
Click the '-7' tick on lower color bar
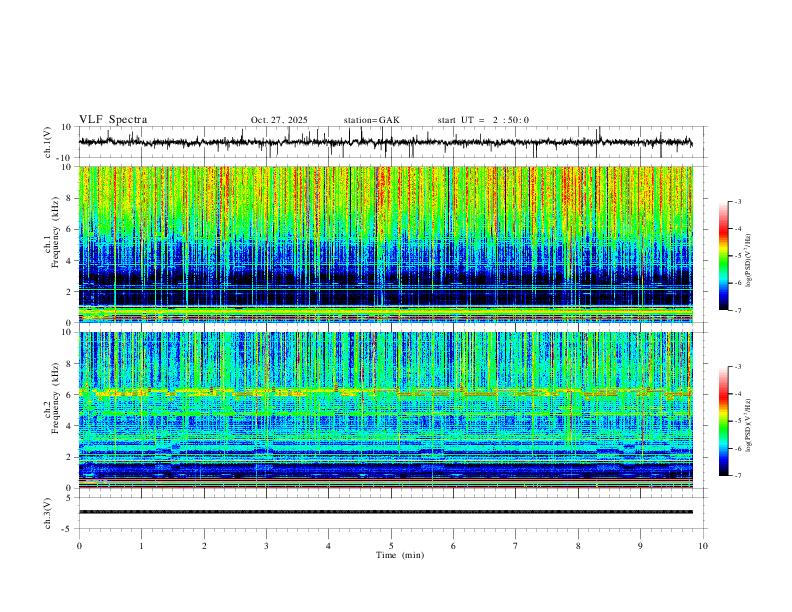pos(738,476)
